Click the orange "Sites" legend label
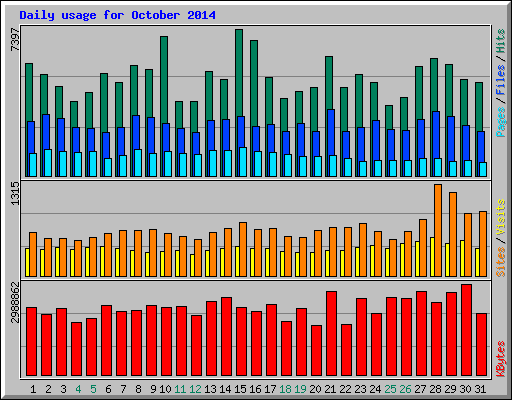 click(x=500, y=262)
